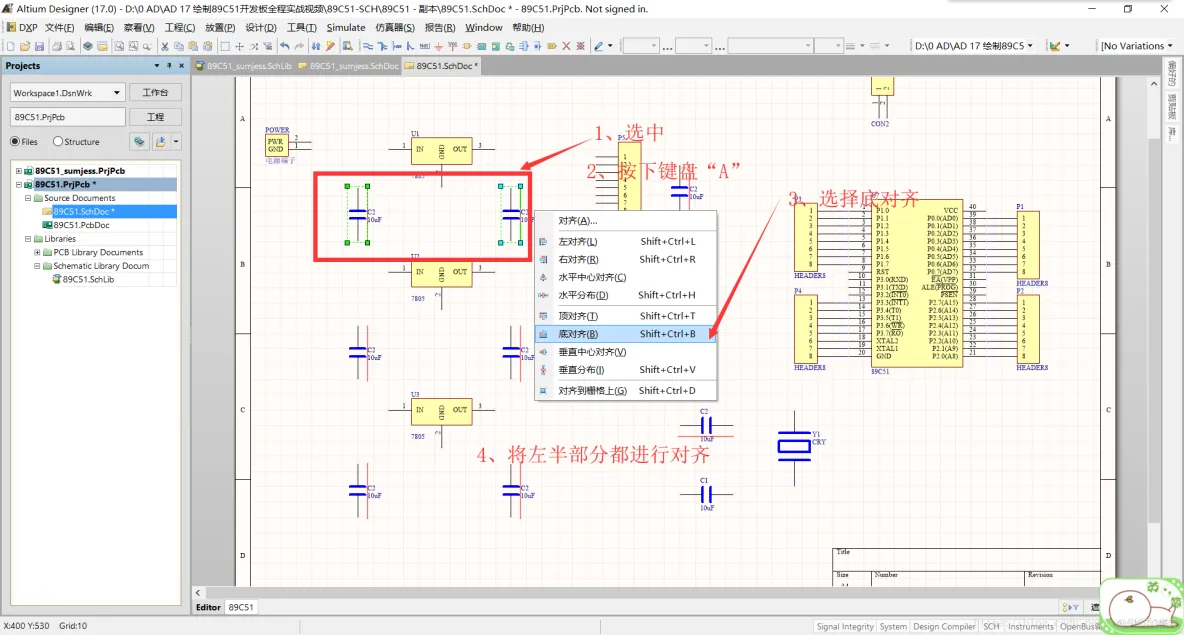This screenshot has height=635, width=1184.
Task: Select the VCC power port tool
Action: point(452,46)
